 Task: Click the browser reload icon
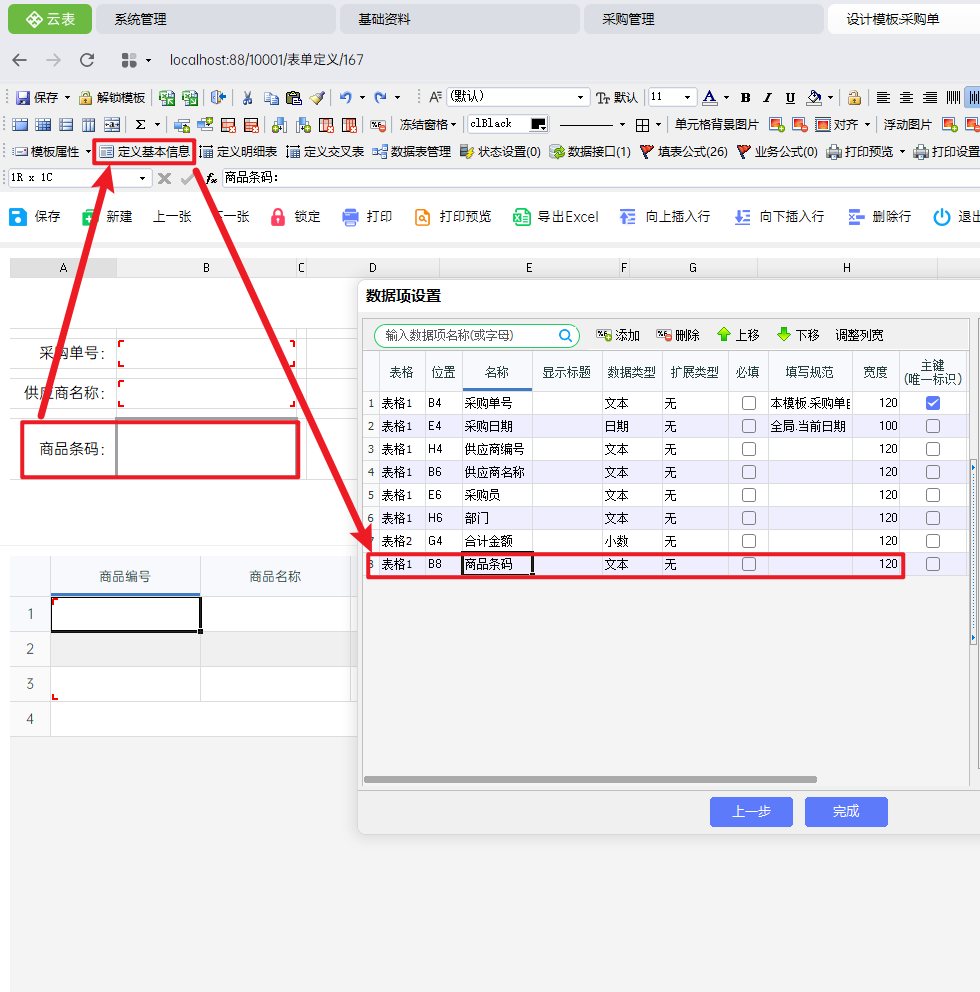[87, 60]
